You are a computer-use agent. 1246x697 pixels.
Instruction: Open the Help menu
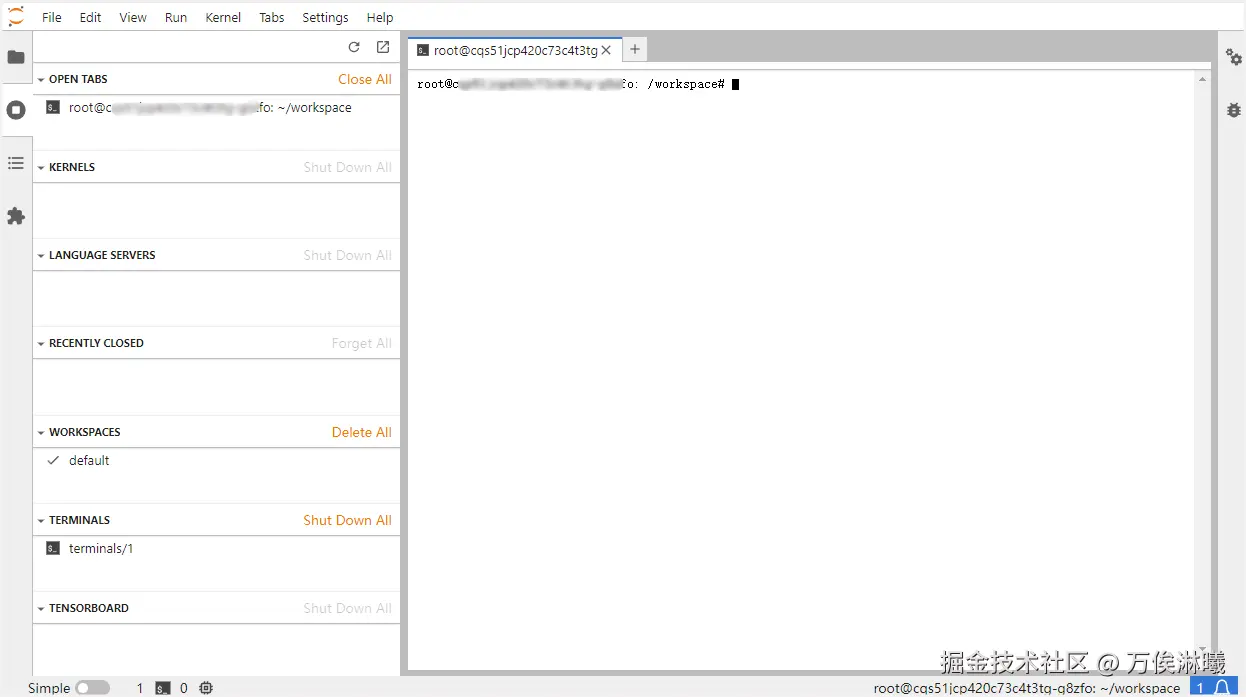tap(380, 17)
